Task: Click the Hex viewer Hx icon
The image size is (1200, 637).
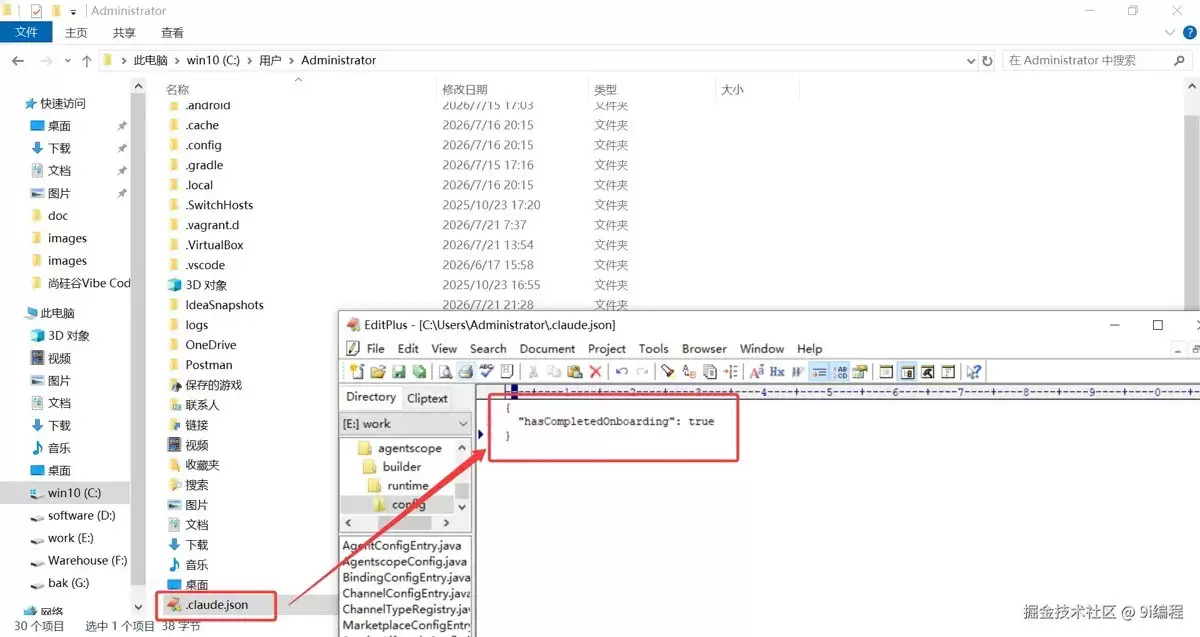Action: click(777, 372)
